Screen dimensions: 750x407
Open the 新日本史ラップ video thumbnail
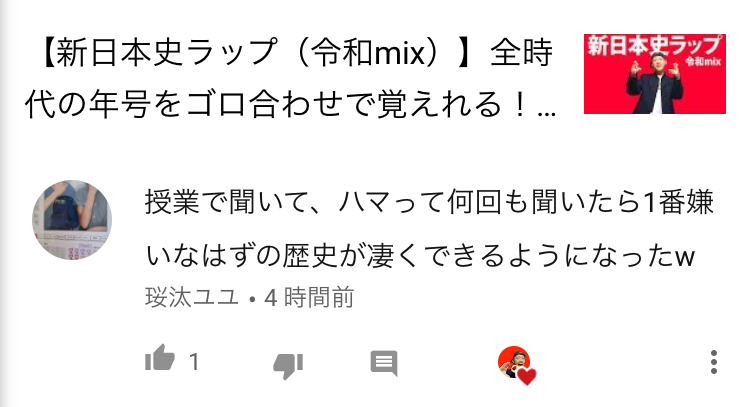tap(655, 74)
